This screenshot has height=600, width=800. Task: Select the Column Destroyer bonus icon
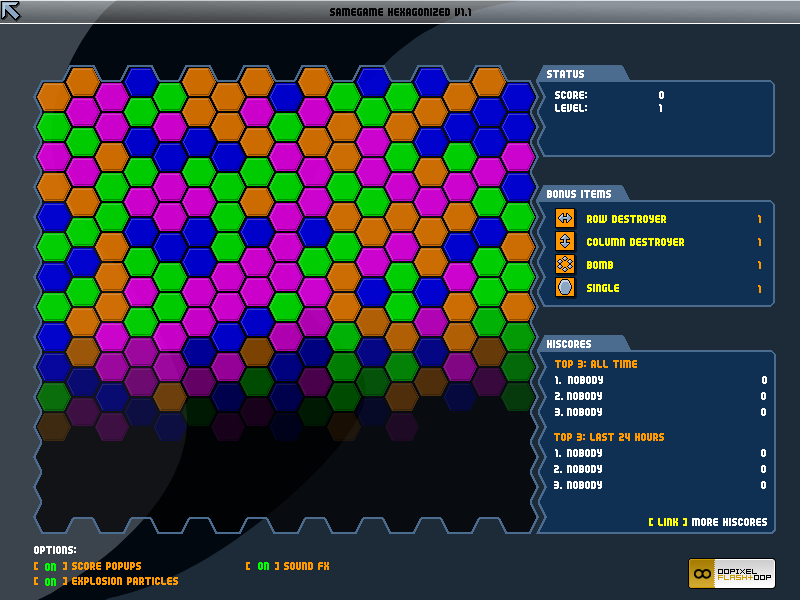pos(565,241)
